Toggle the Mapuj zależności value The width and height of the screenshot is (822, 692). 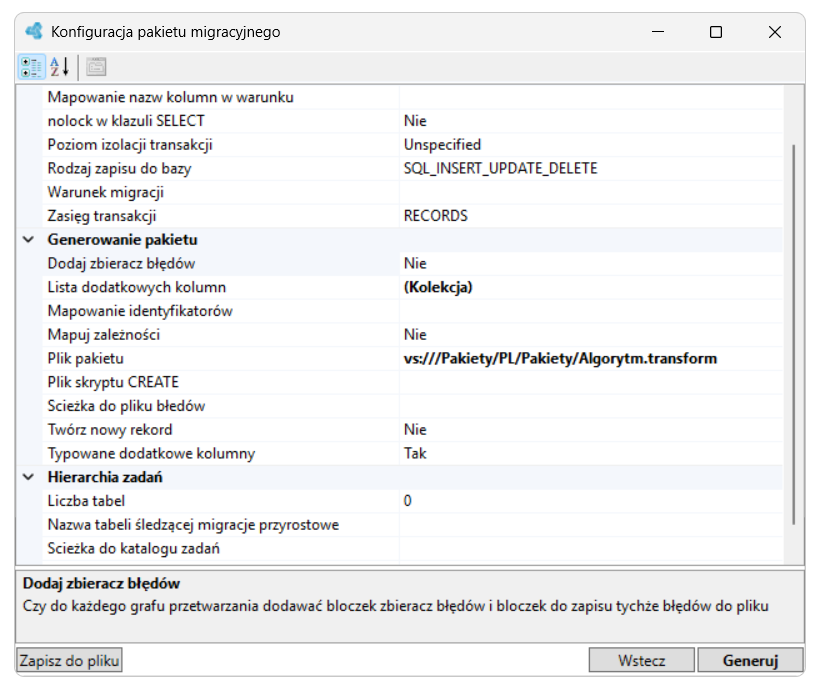591,334
